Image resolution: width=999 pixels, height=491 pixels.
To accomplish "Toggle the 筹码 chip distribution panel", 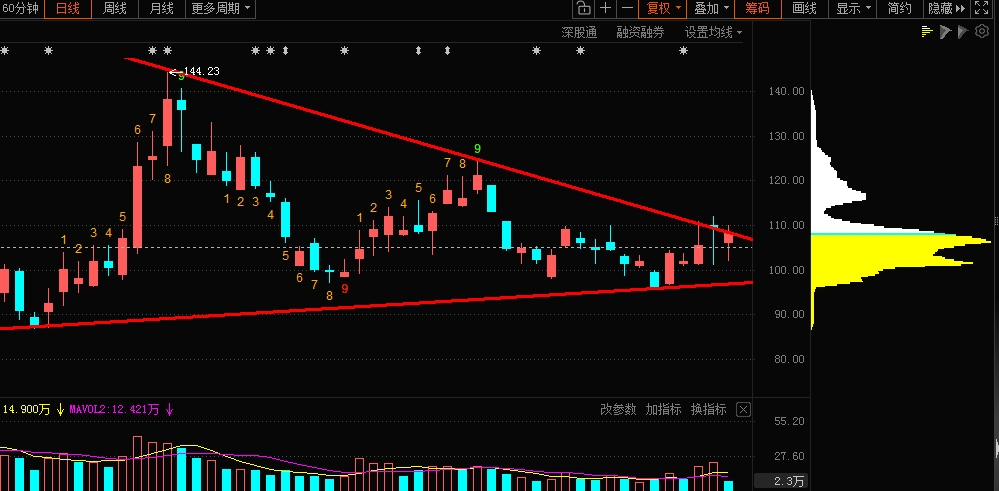I will click(758, 8).
